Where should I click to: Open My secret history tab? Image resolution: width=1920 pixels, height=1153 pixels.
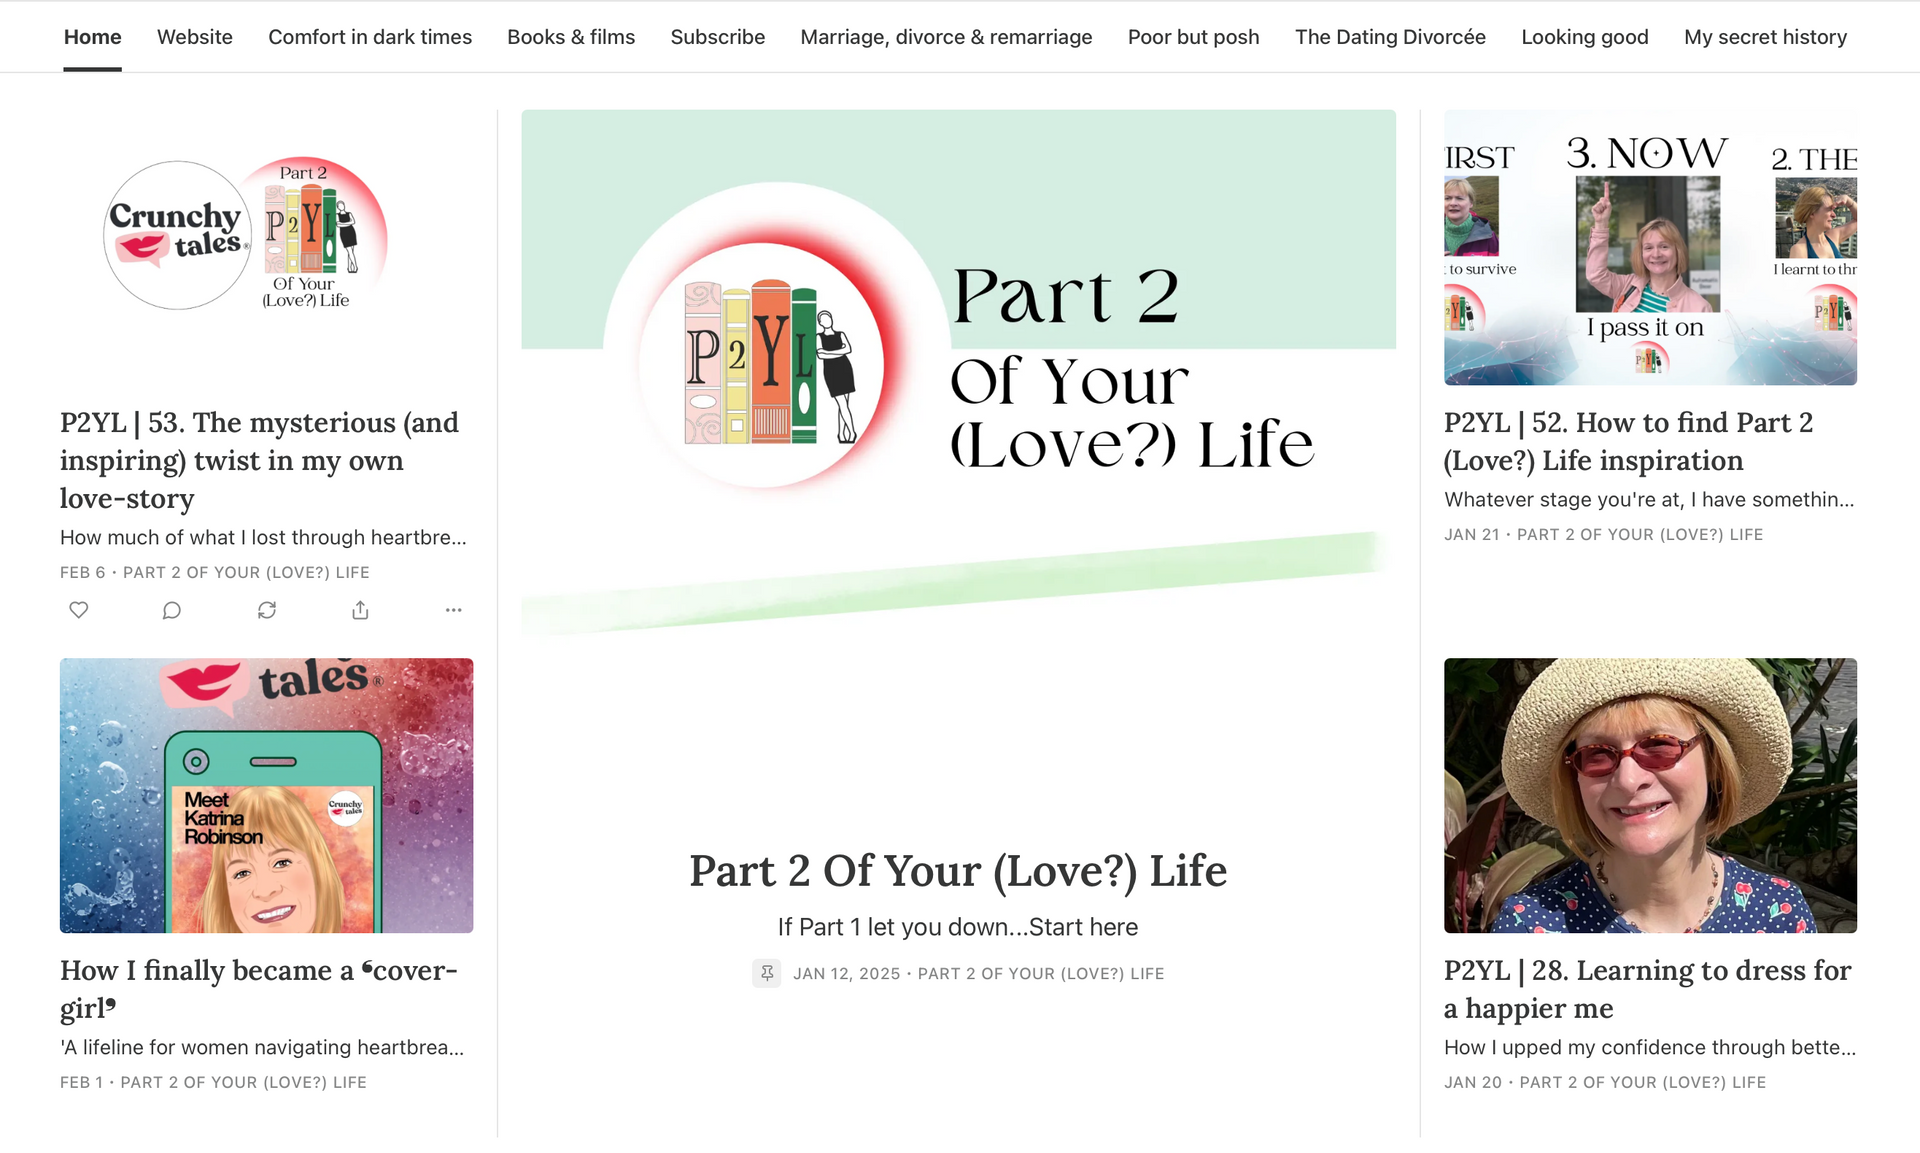tap(1765, 37)
